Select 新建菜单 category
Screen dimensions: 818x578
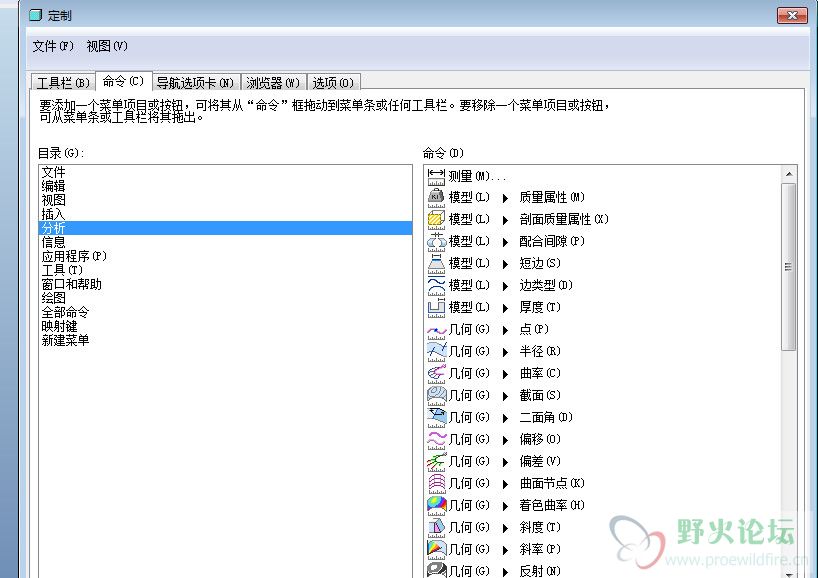tap(225, 341)
